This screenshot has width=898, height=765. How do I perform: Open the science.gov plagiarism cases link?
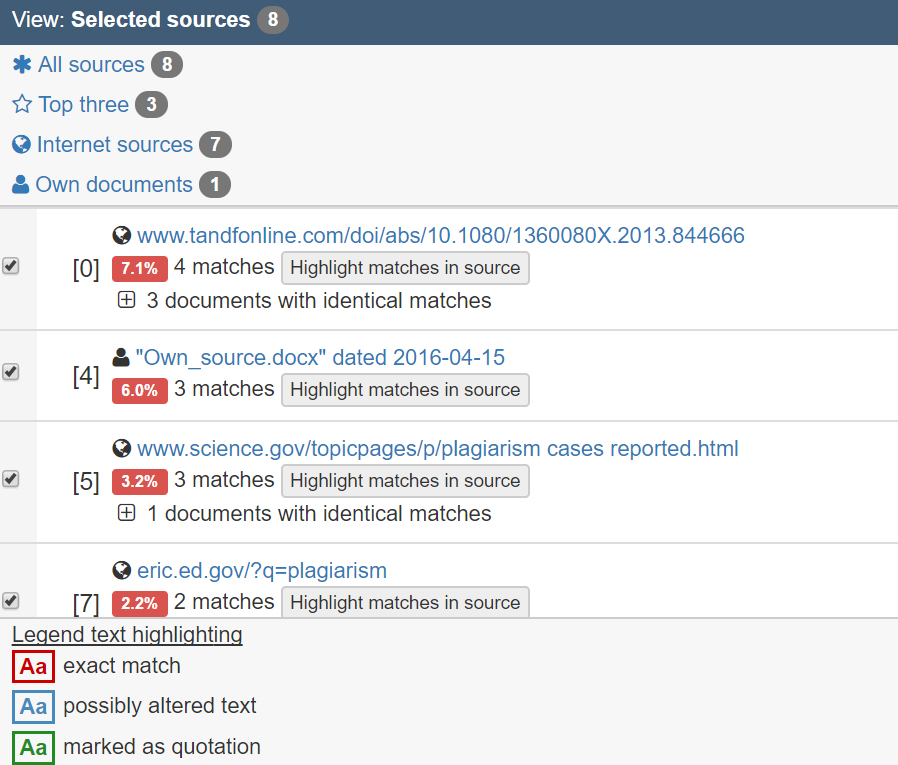point(438,448)
